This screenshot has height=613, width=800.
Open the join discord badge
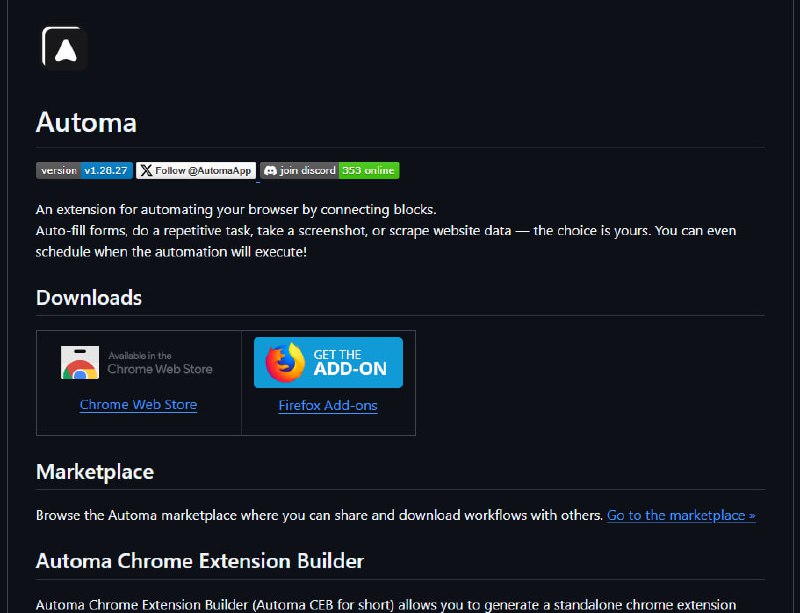330,170
